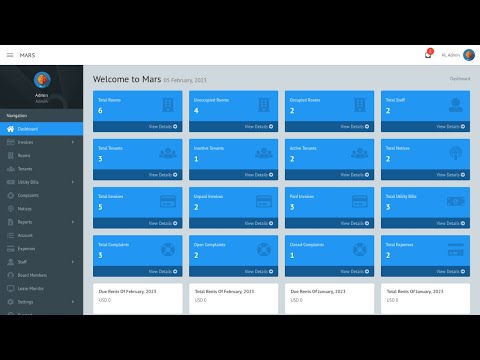Click broadcast icon on Total Notices card
Image resolution: width=480 pixels, height=360 pixels.
455,153
